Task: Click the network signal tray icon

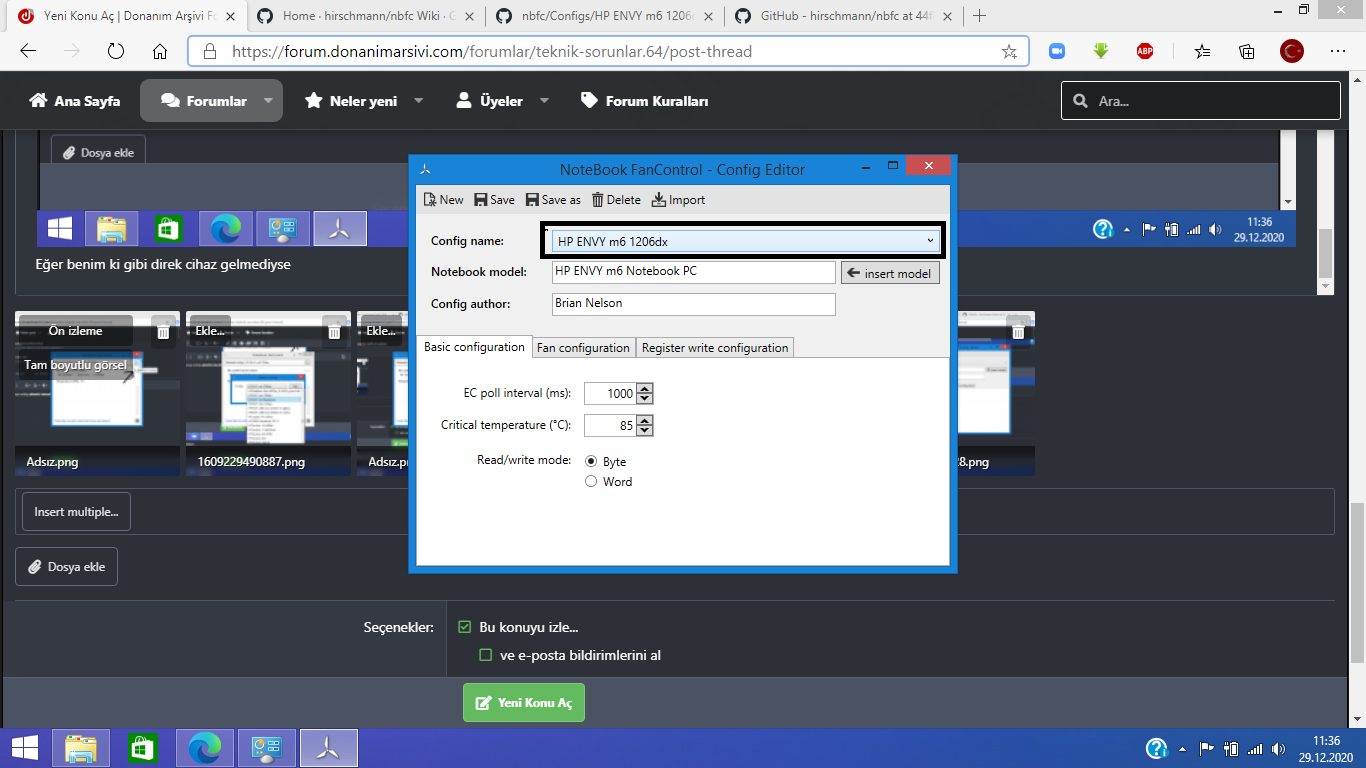Action: tap(1255, 748)
